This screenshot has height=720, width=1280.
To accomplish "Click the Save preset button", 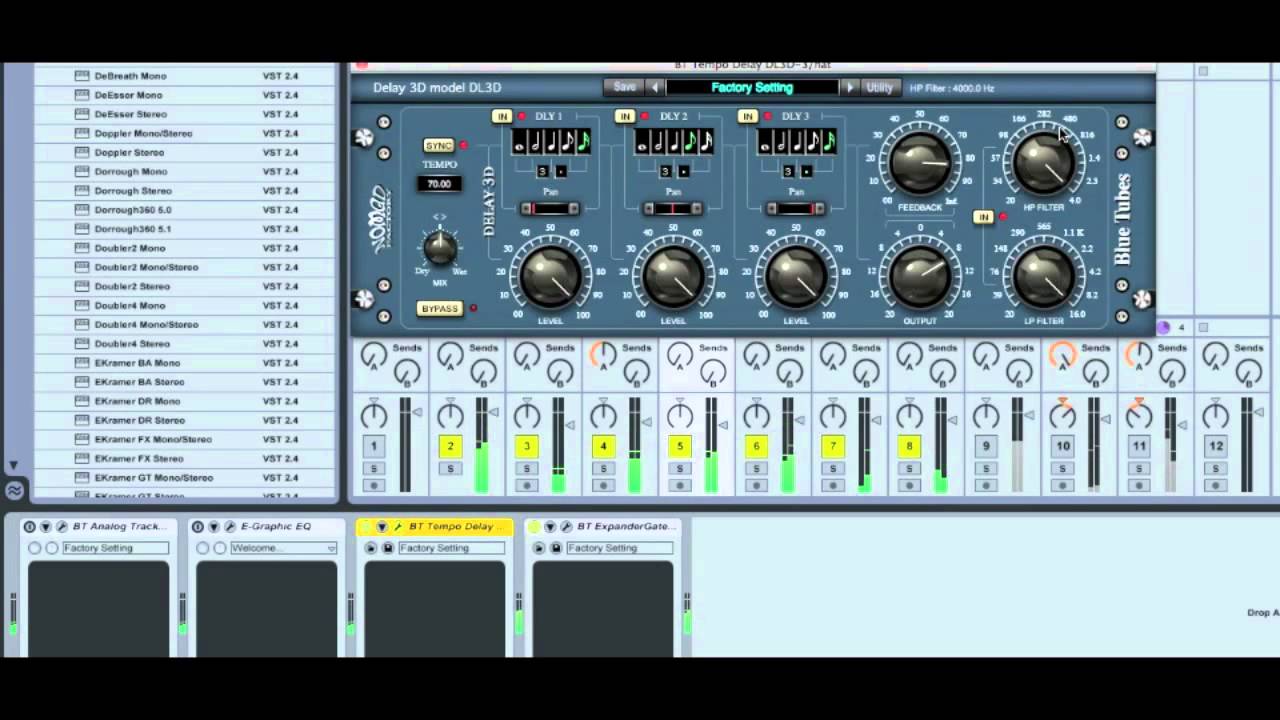I will (624, 88).
